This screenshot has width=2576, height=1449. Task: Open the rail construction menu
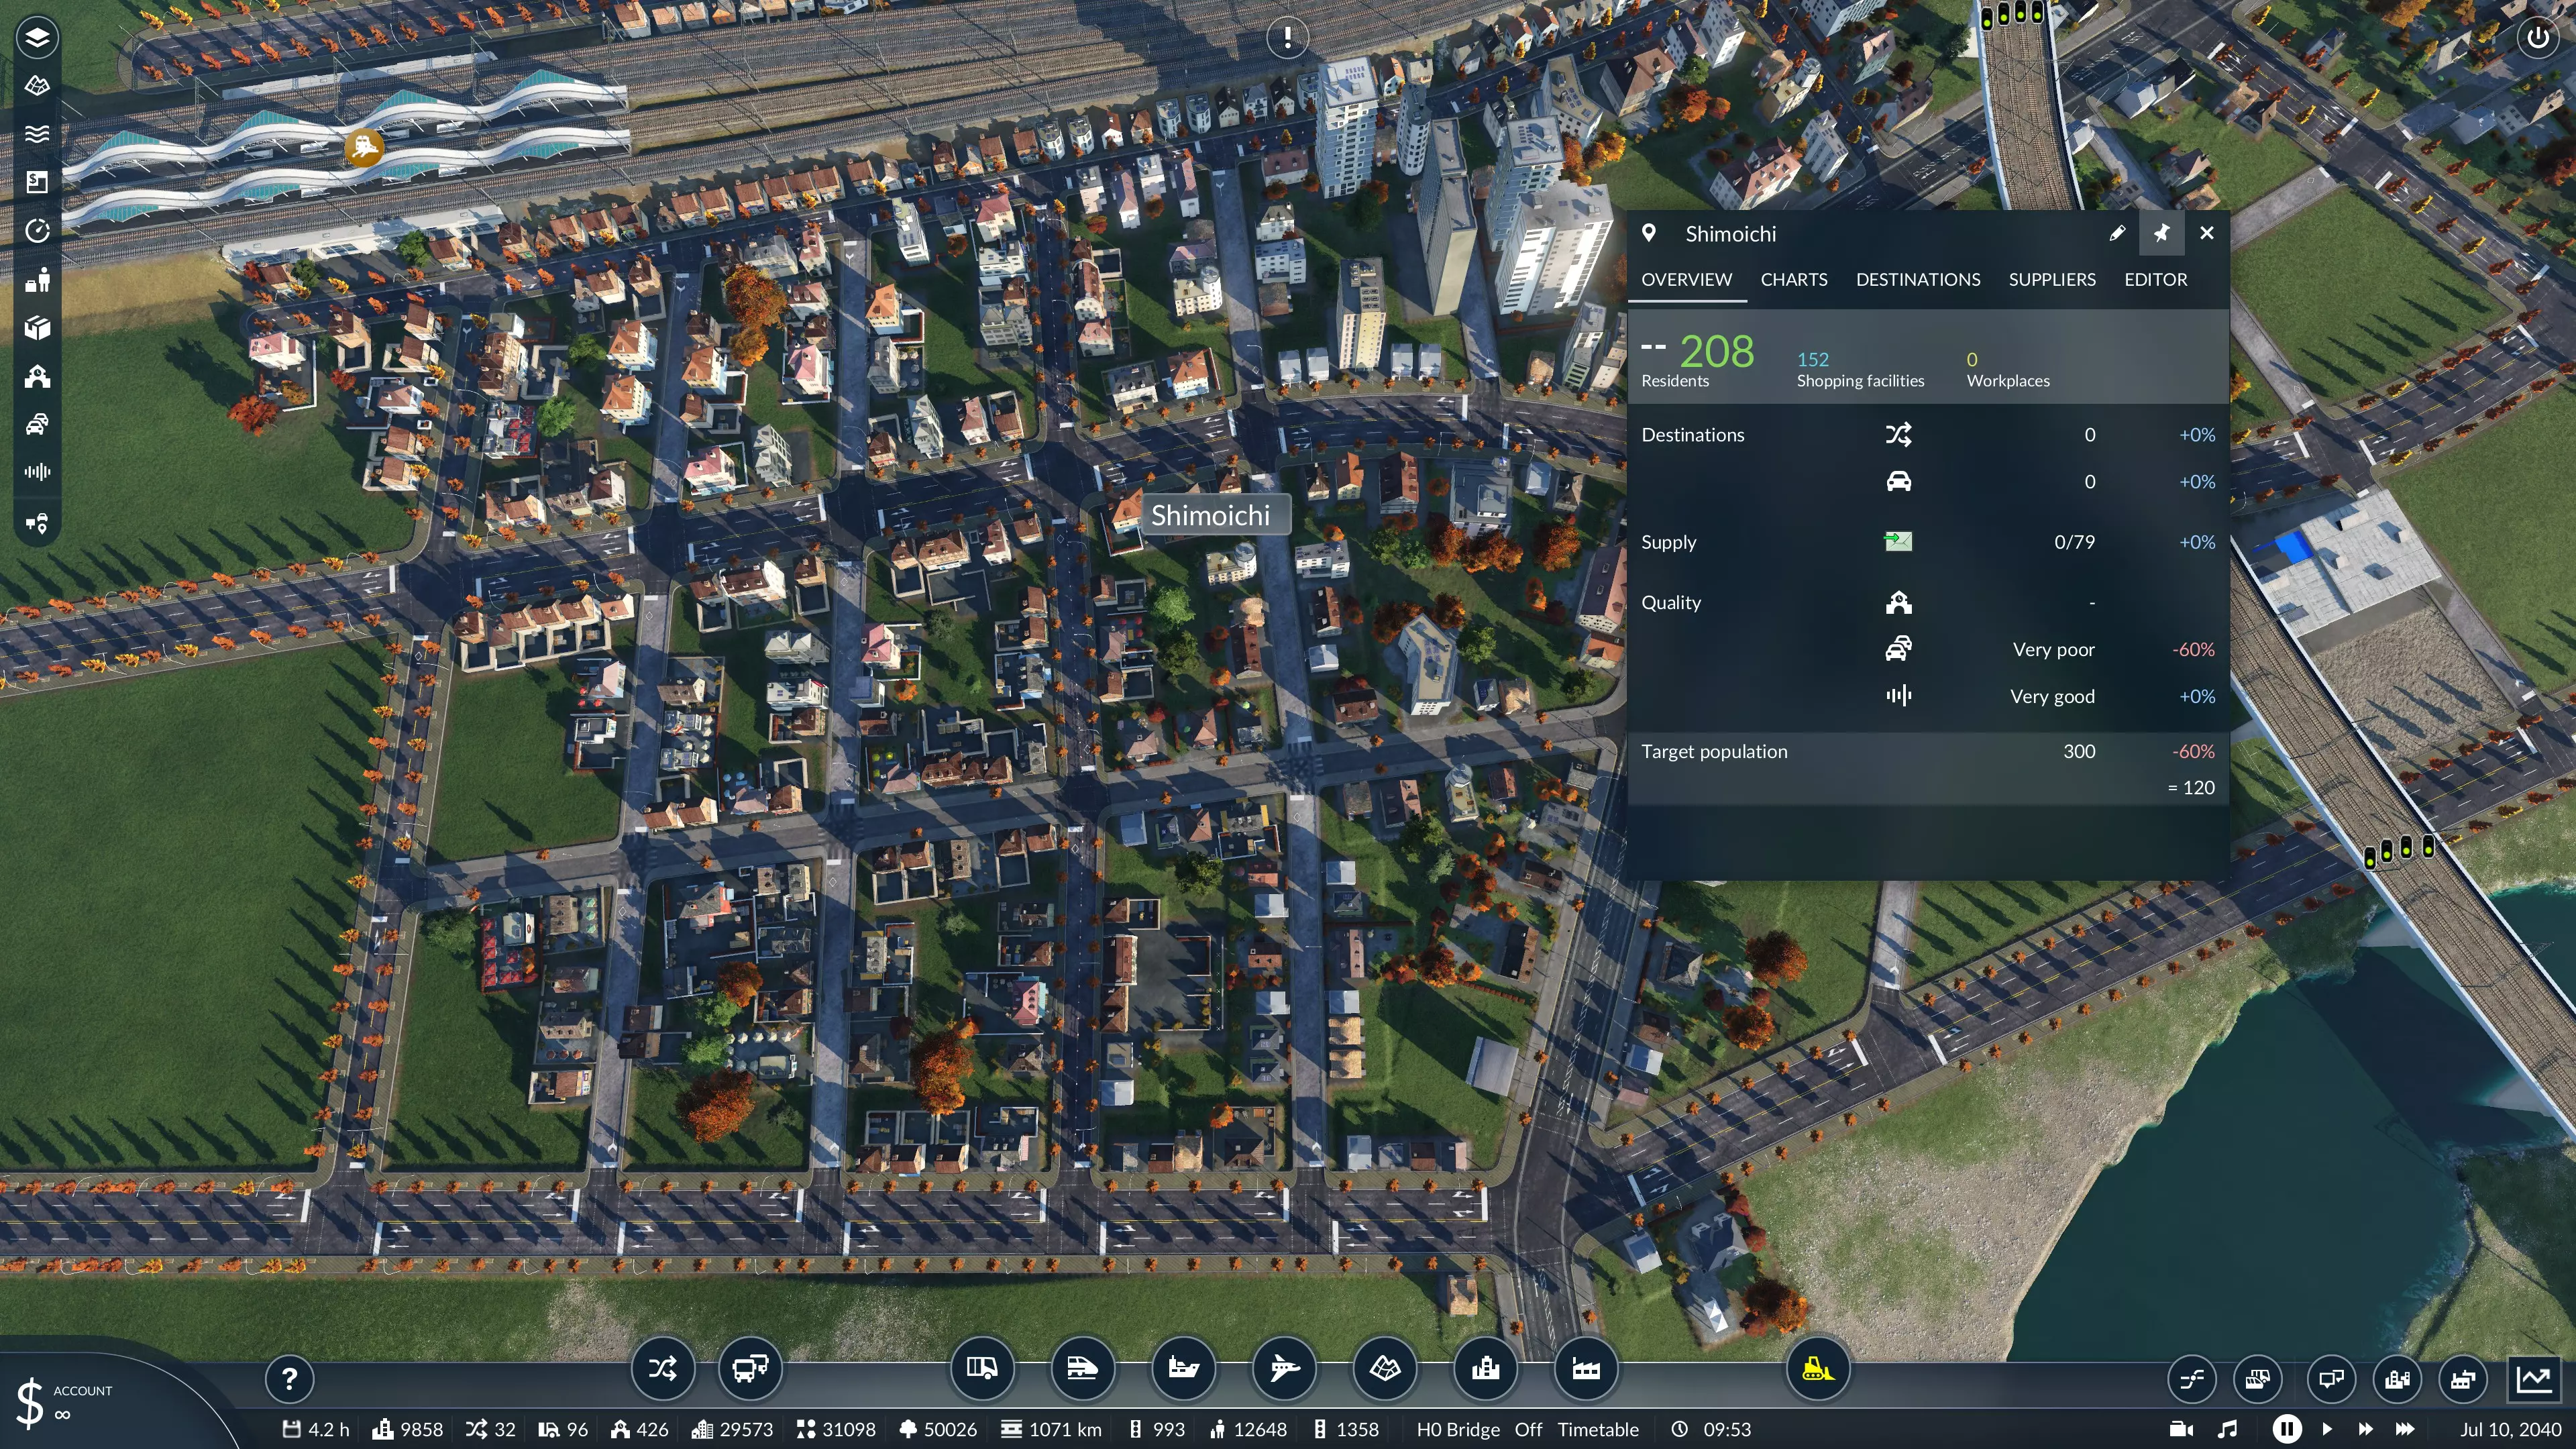point(1082,1368)
